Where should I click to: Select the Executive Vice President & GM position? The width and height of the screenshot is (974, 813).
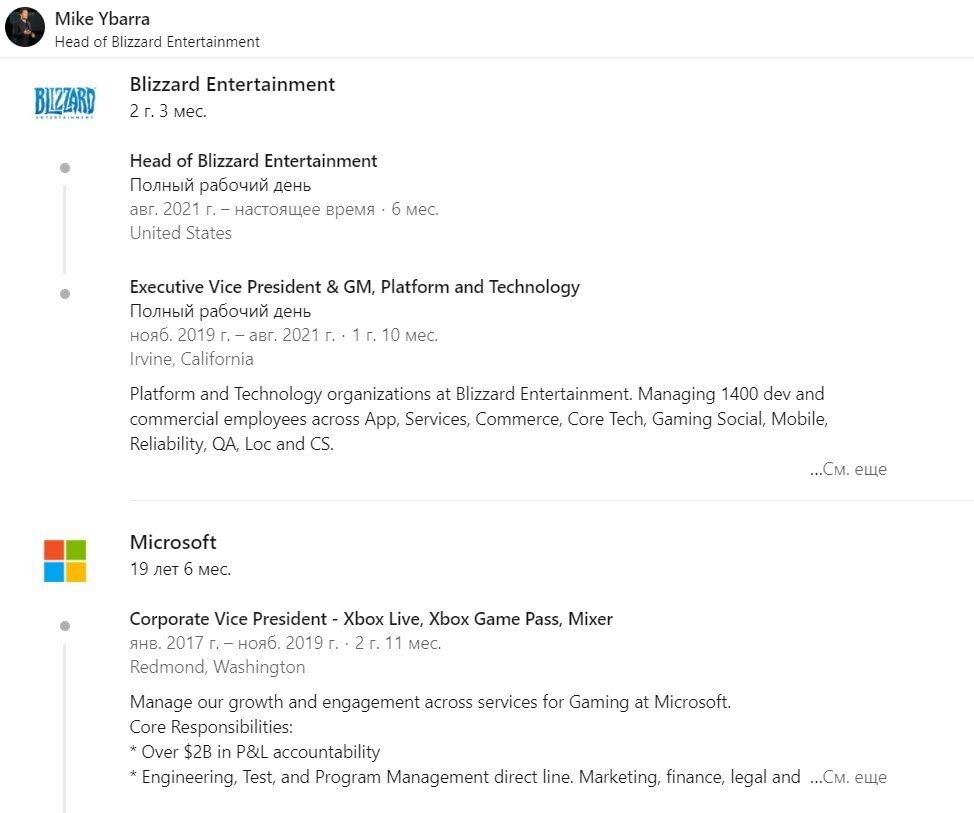coord(354,287)
